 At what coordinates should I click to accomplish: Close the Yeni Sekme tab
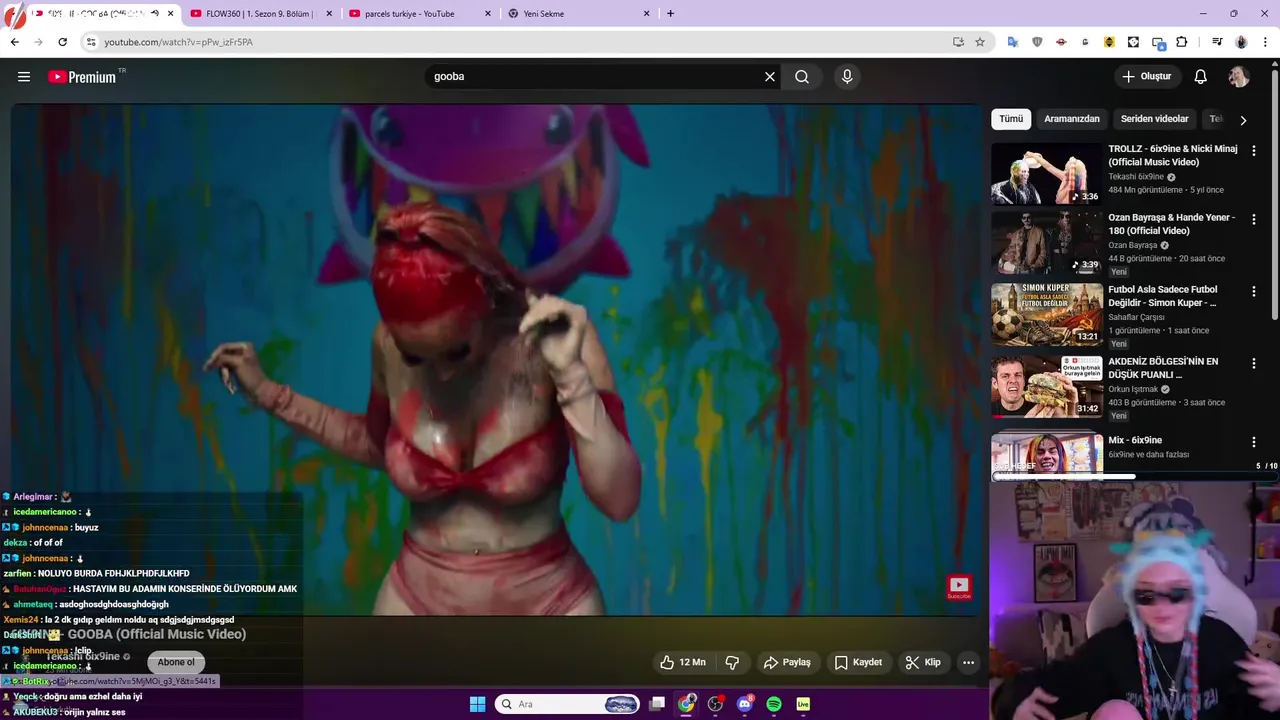(x=646, y=14)
